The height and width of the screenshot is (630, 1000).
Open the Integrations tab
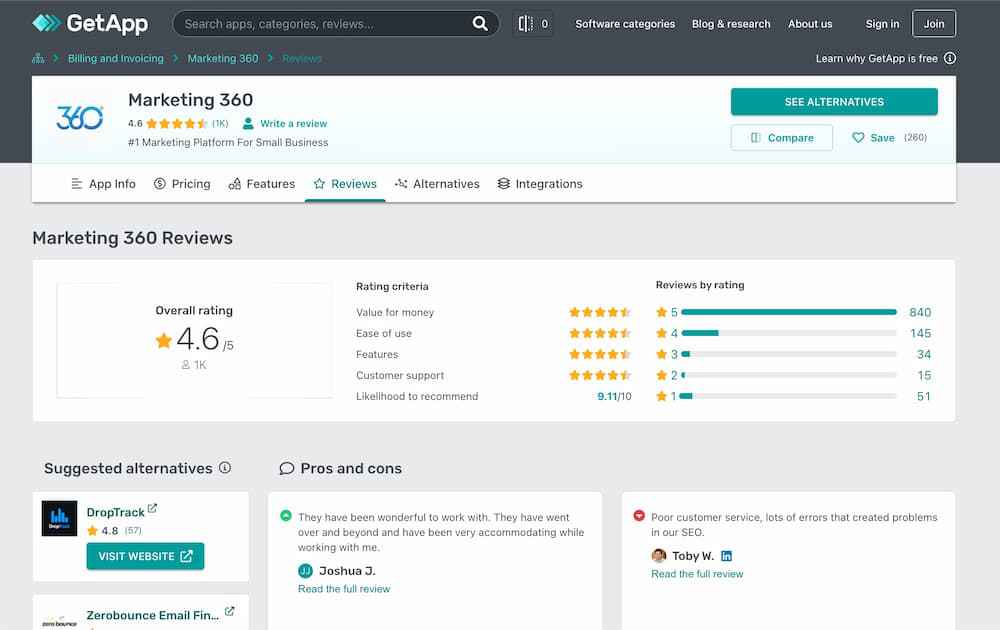coord(540,184)
